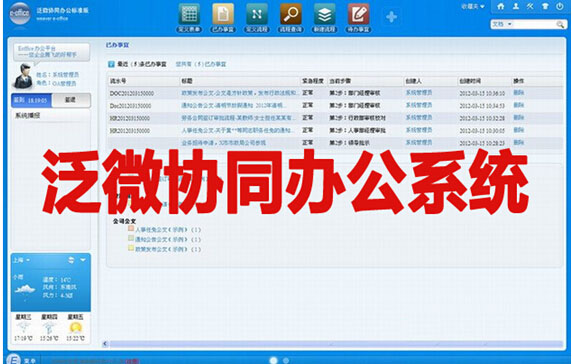
Task: Open the 劳务合同签订审批流程 title link
Action: pos(239,118)
